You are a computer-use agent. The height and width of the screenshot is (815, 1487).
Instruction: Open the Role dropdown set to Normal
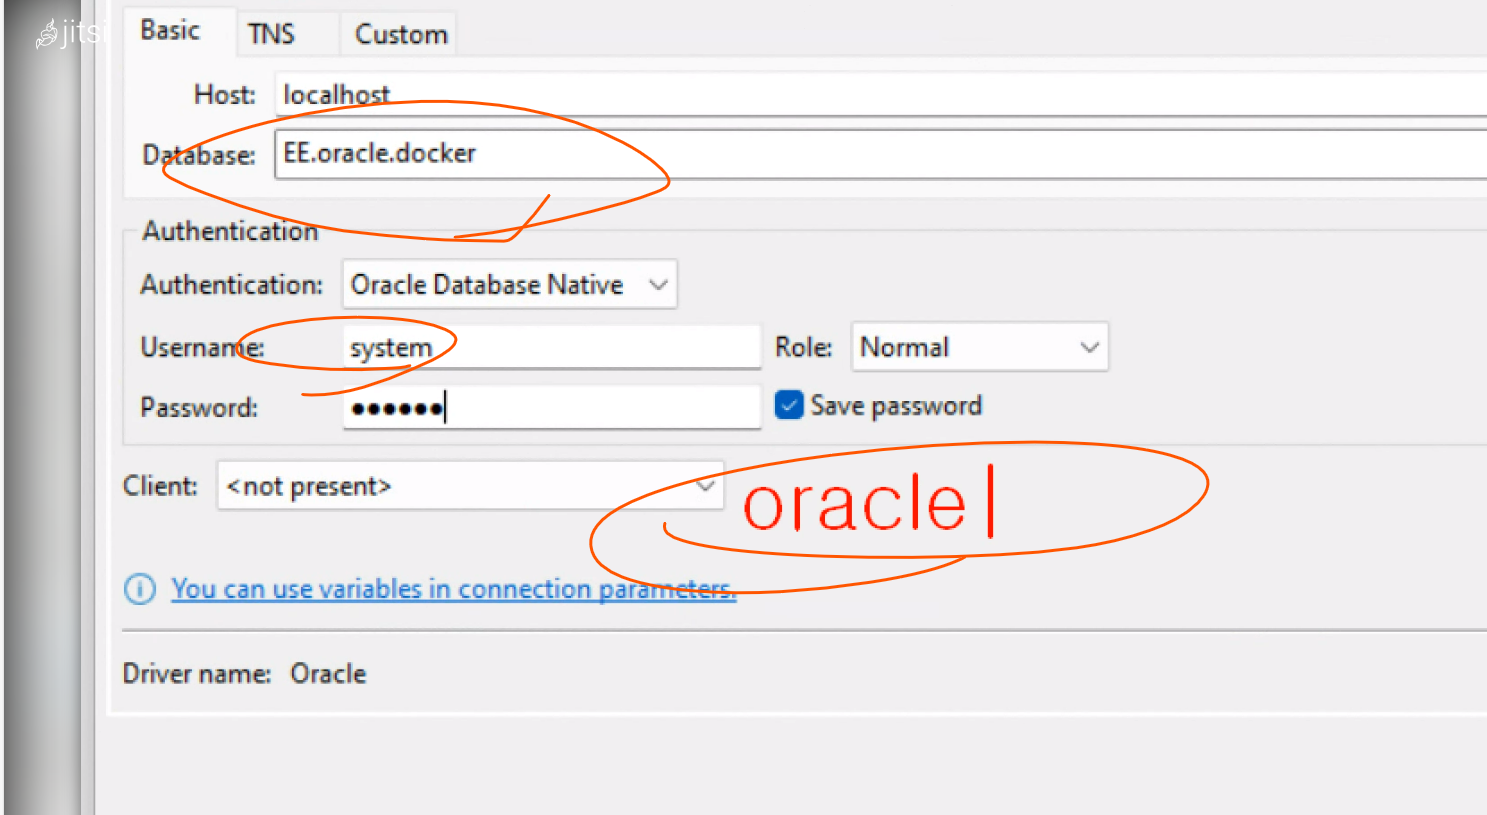click(979, 347)
